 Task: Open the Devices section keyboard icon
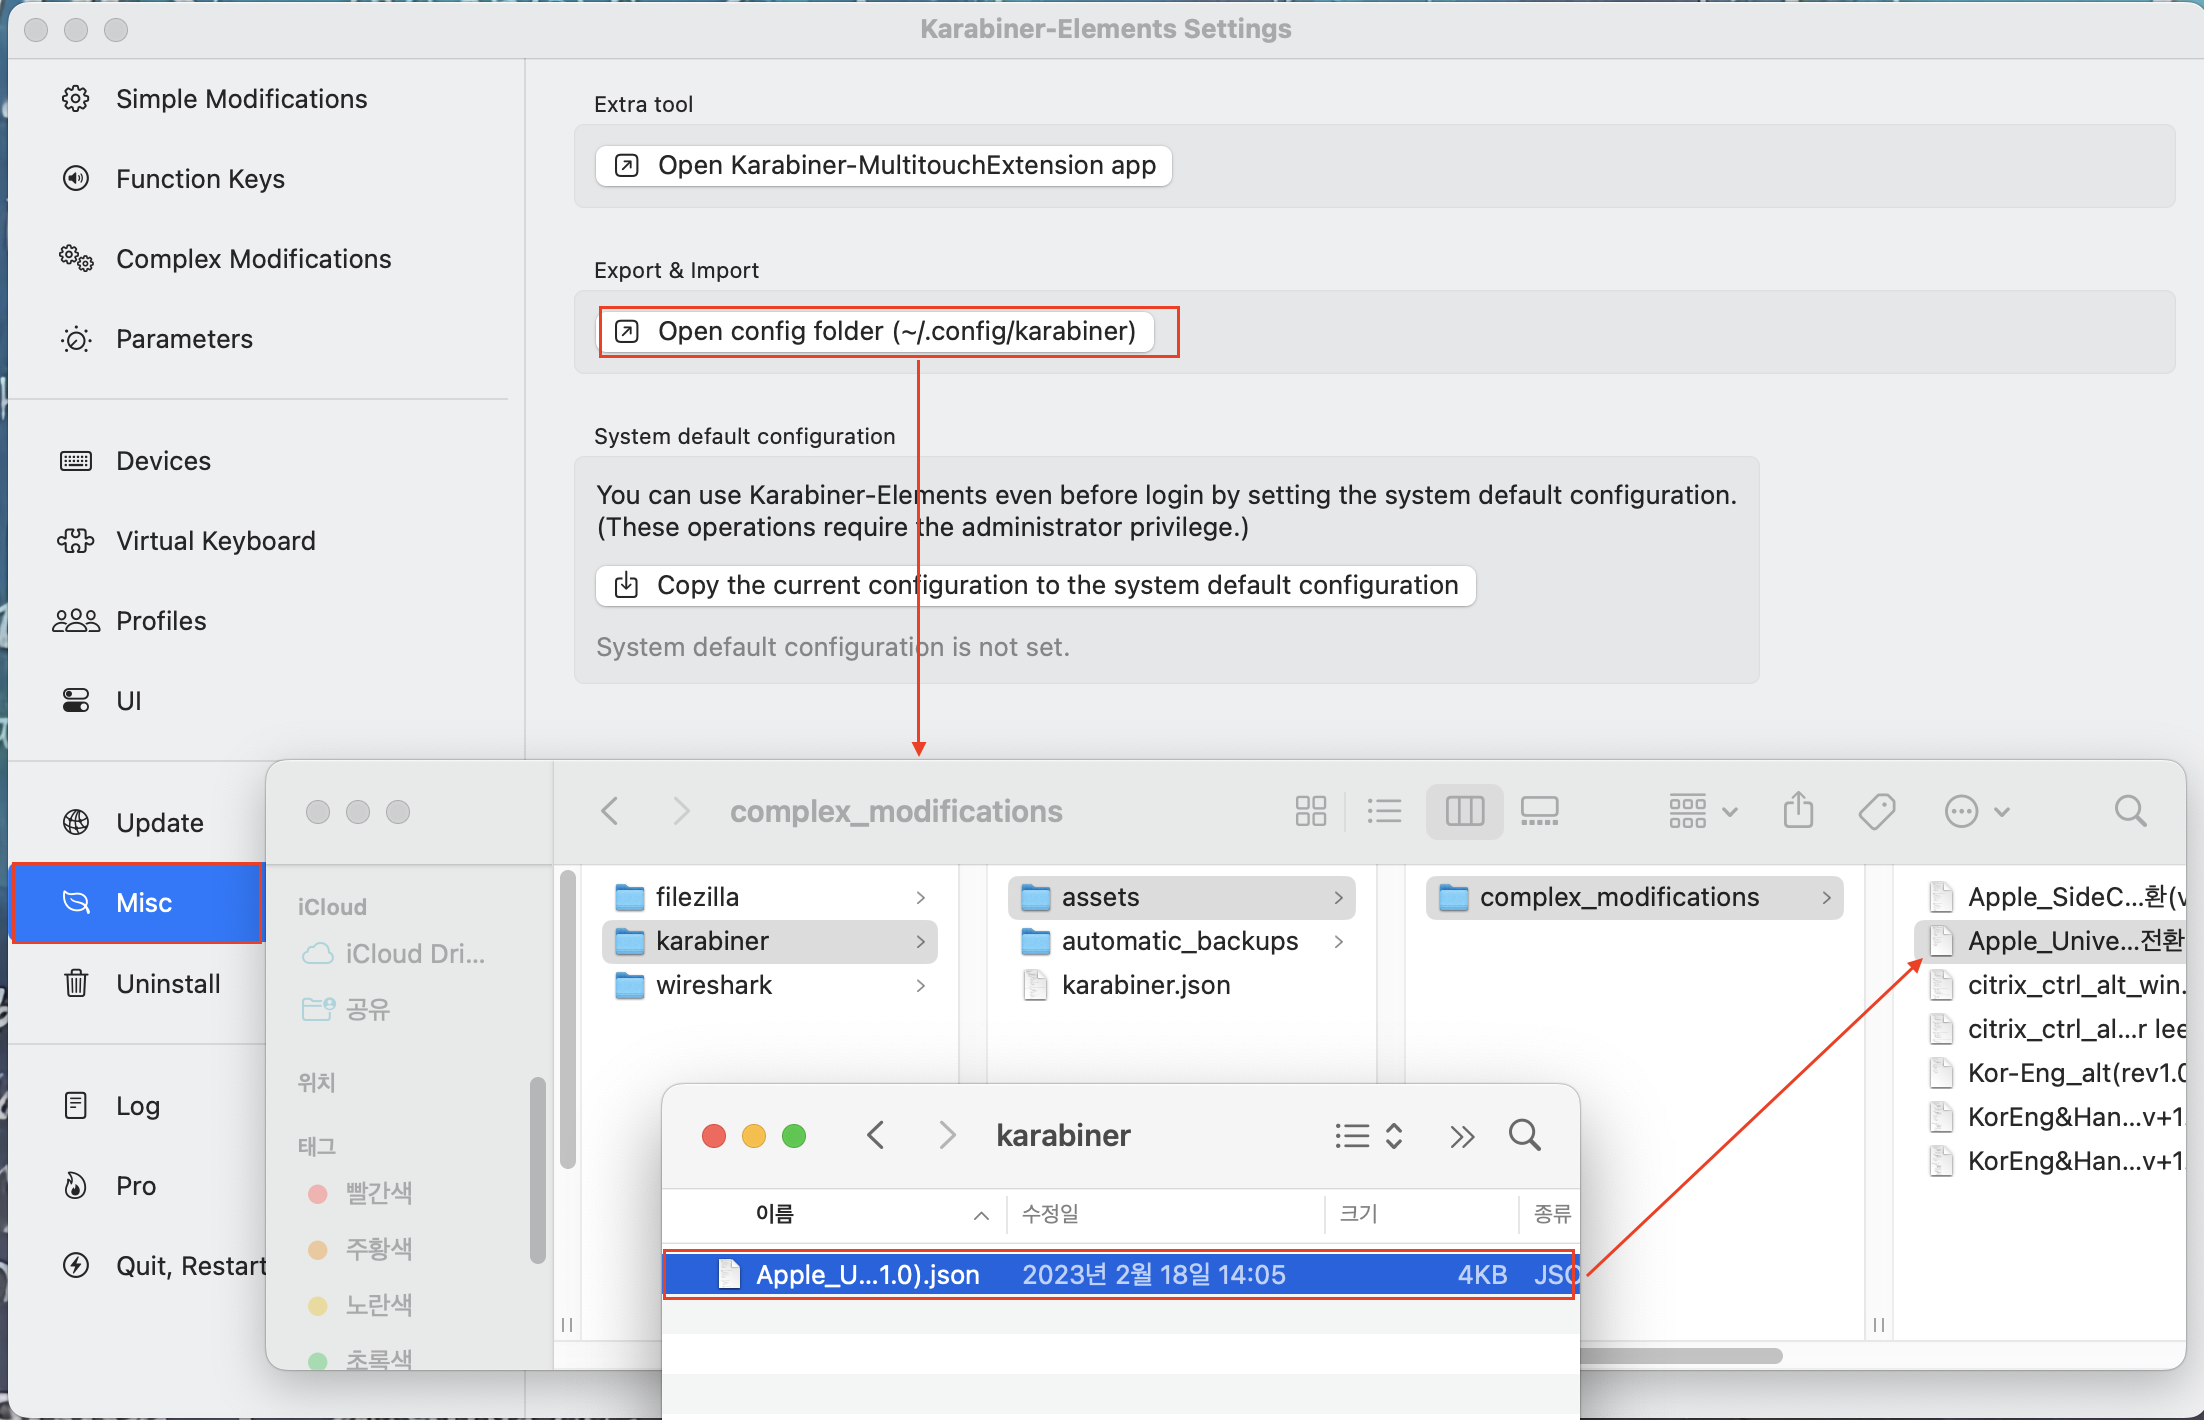coord(77,460)
